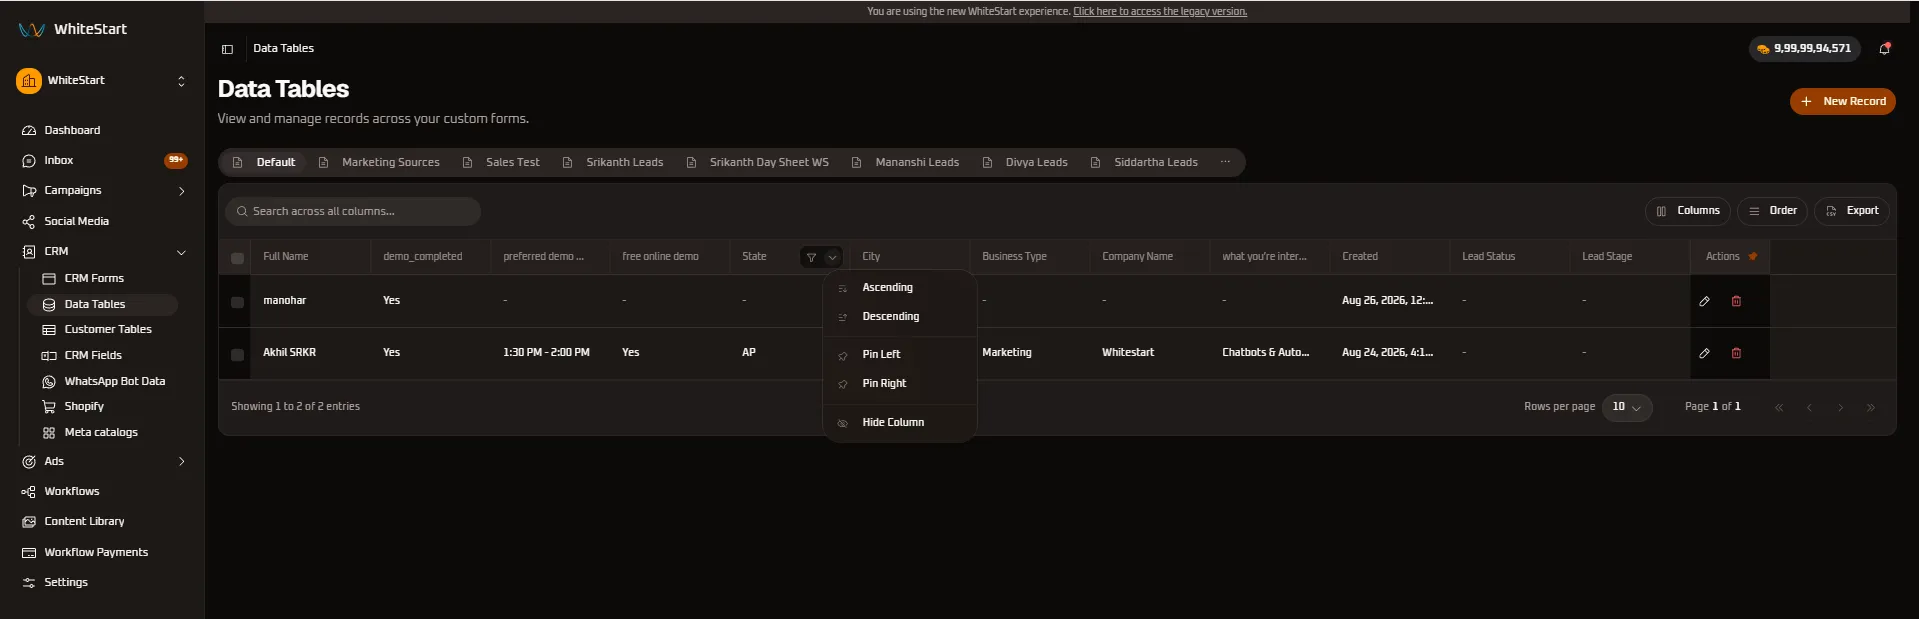Click the New Record button
The image size is (1919, 619).
click(x=1842, y=101)
